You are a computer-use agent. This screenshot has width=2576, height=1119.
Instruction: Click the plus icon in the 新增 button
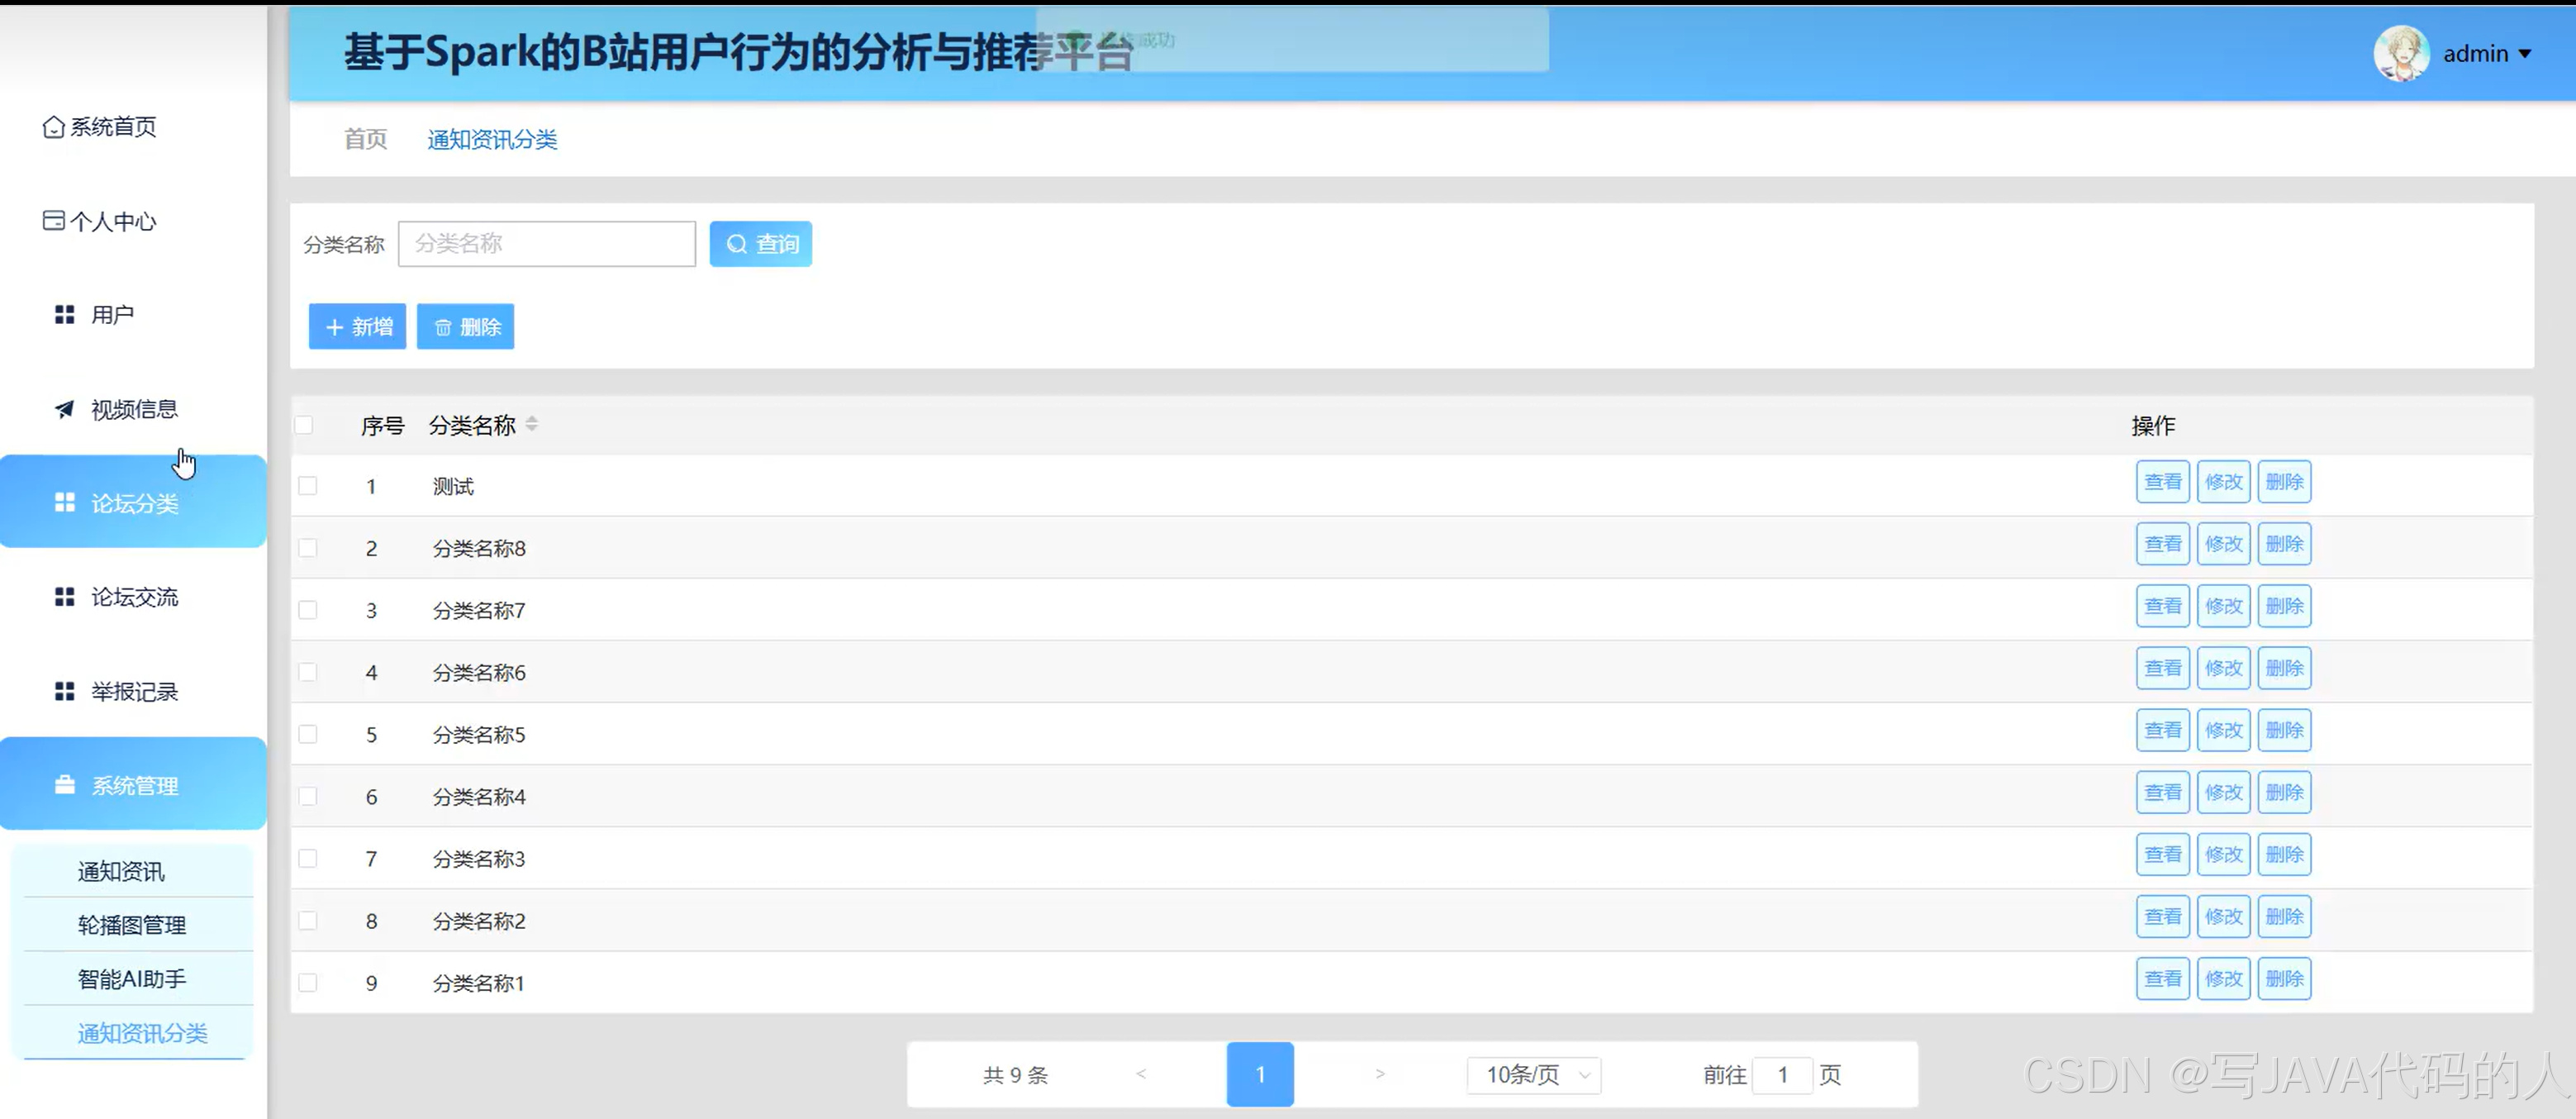point(335,327)
